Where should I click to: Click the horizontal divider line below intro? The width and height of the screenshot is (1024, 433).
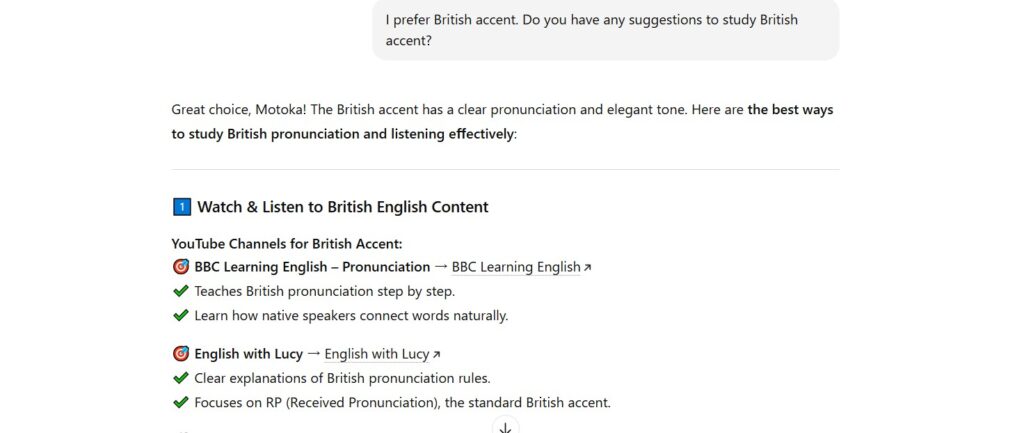[x=505, y=170]
